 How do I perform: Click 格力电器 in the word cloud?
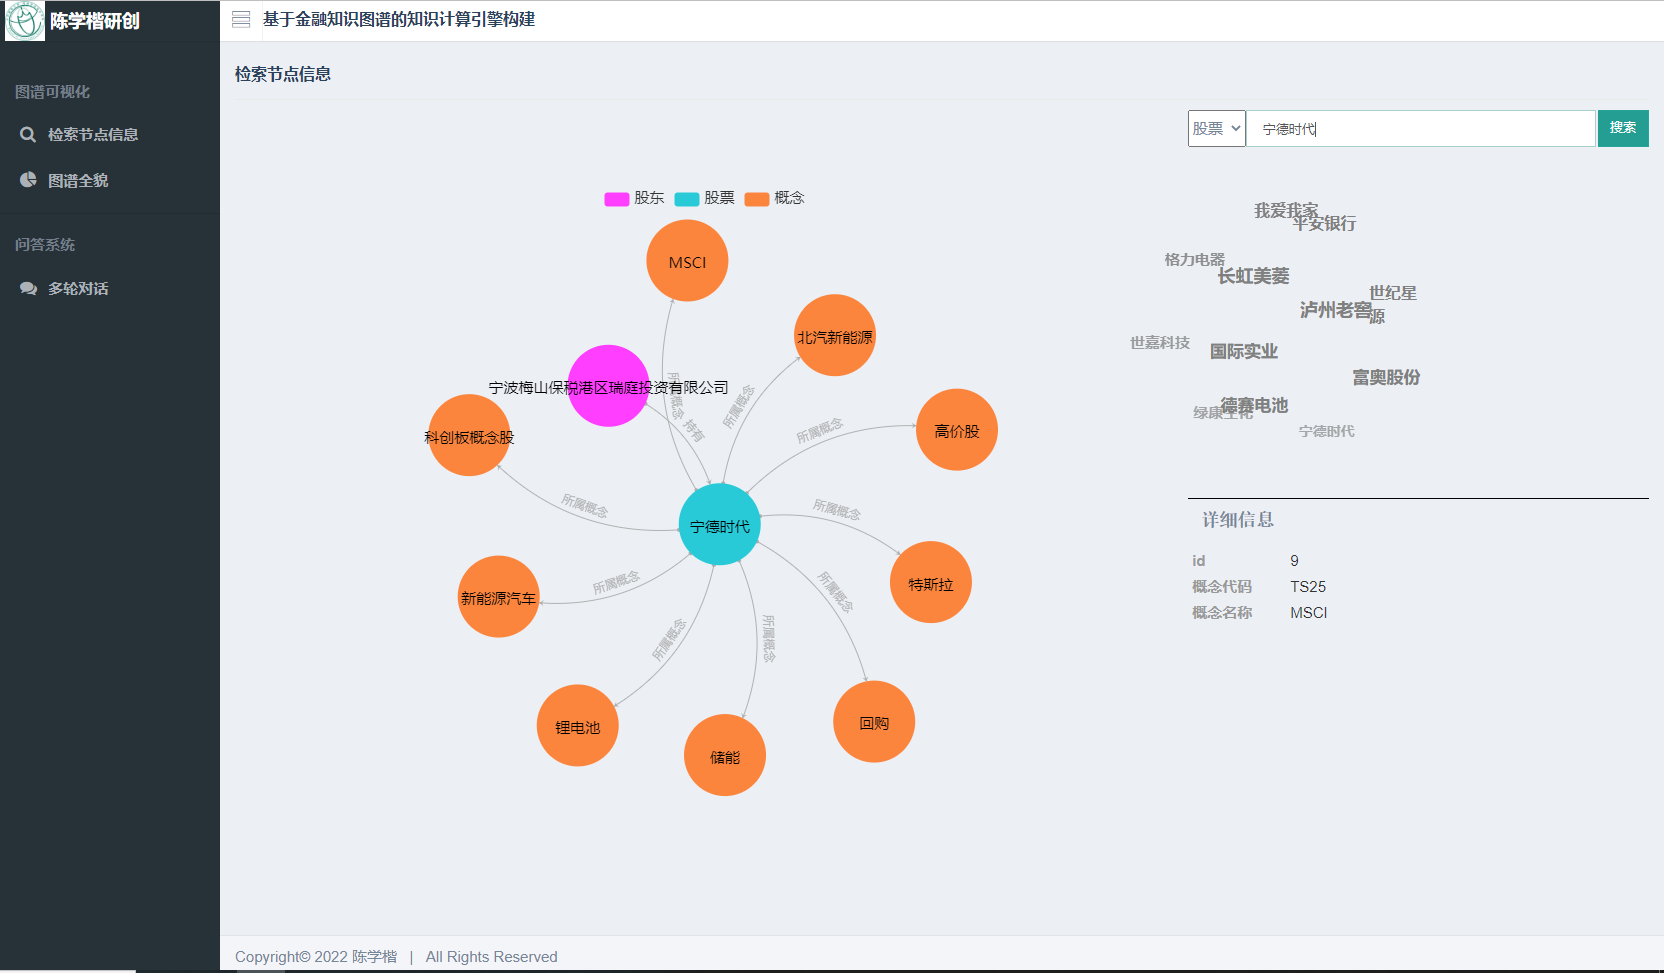pos(1194,260)
